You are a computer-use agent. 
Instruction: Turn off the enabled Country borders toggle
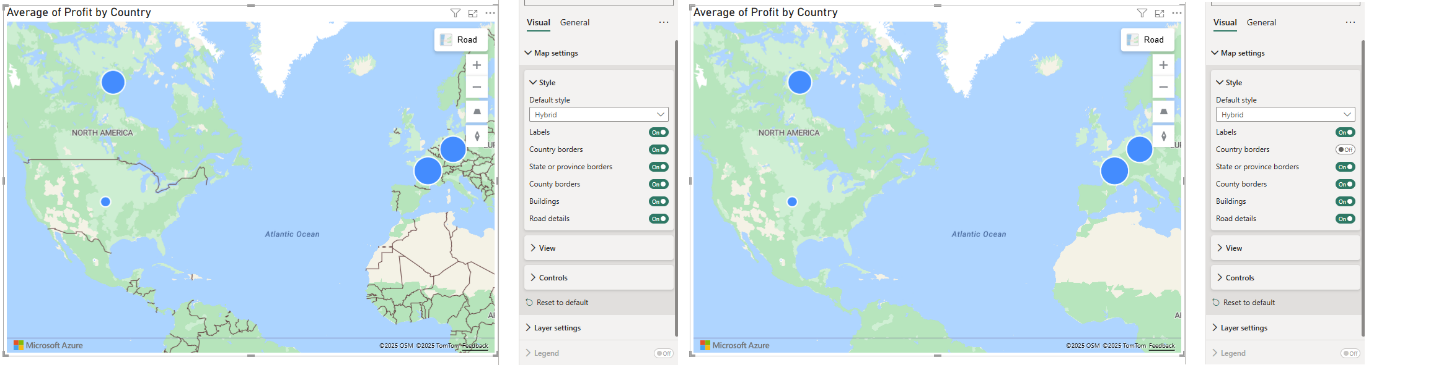tap(659, 149)
